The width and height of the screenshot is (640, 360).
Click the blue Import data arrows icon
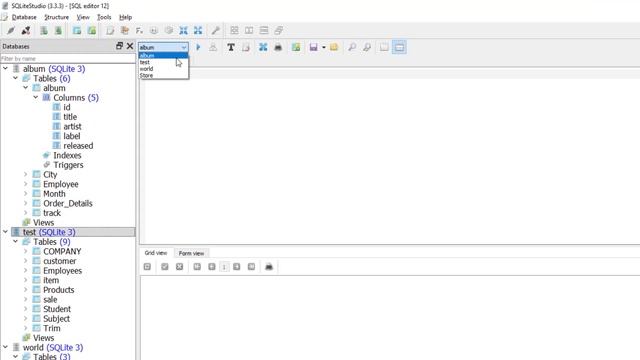(184, 31)
